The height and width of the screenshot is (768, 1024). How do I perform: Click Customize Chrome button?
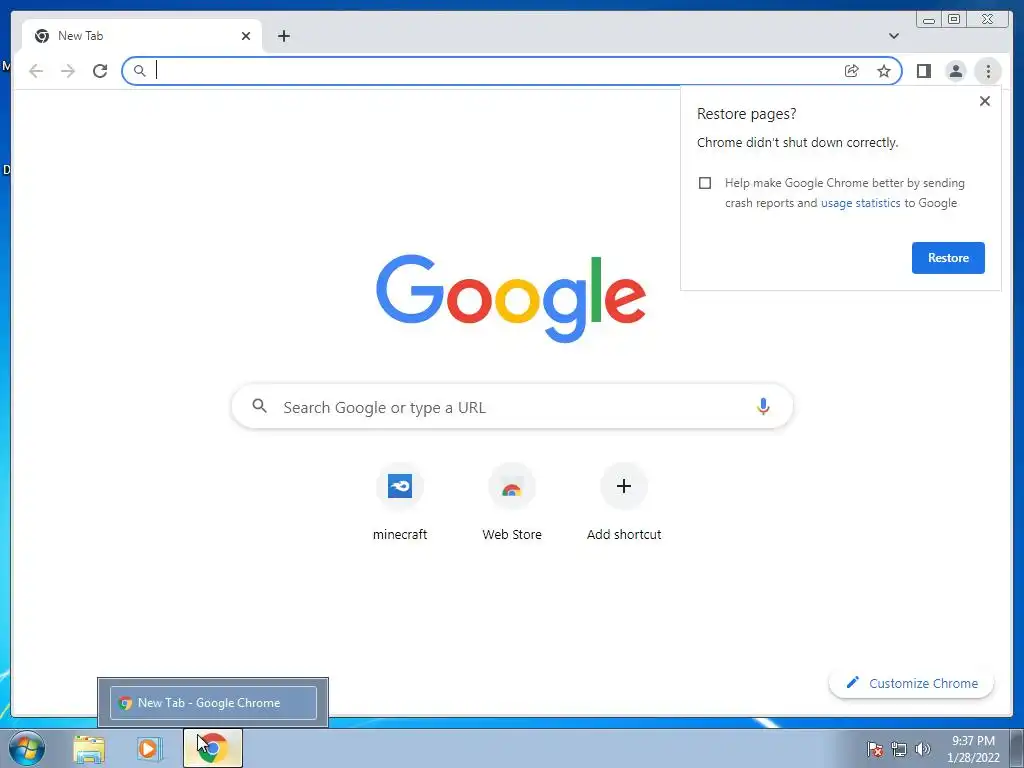coord(912,683)
